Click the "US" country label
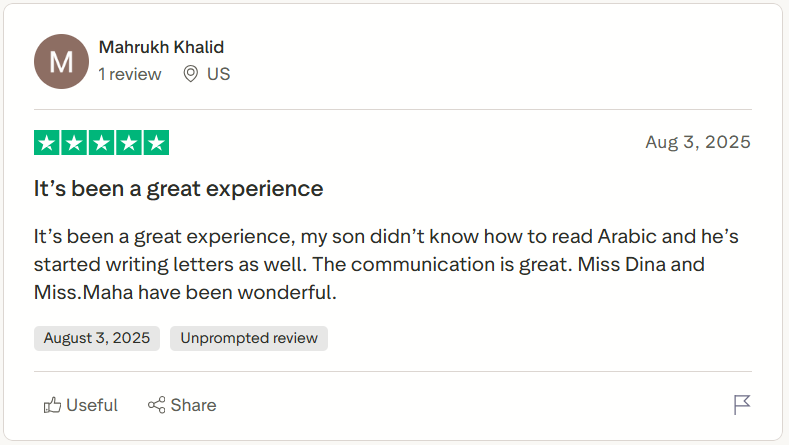This screenshot has height=445, width=789. pyautogui.click(x=218, y=74)
